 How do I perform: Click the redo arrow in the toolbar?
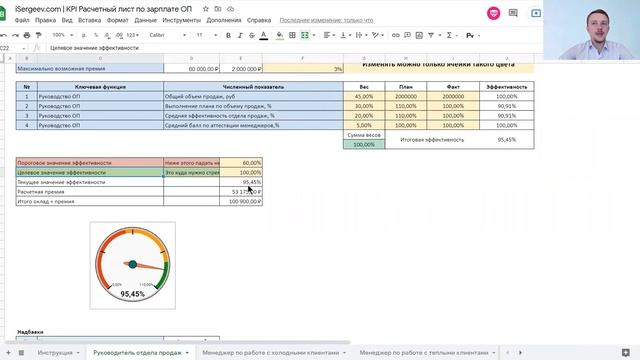click(16, 36)
